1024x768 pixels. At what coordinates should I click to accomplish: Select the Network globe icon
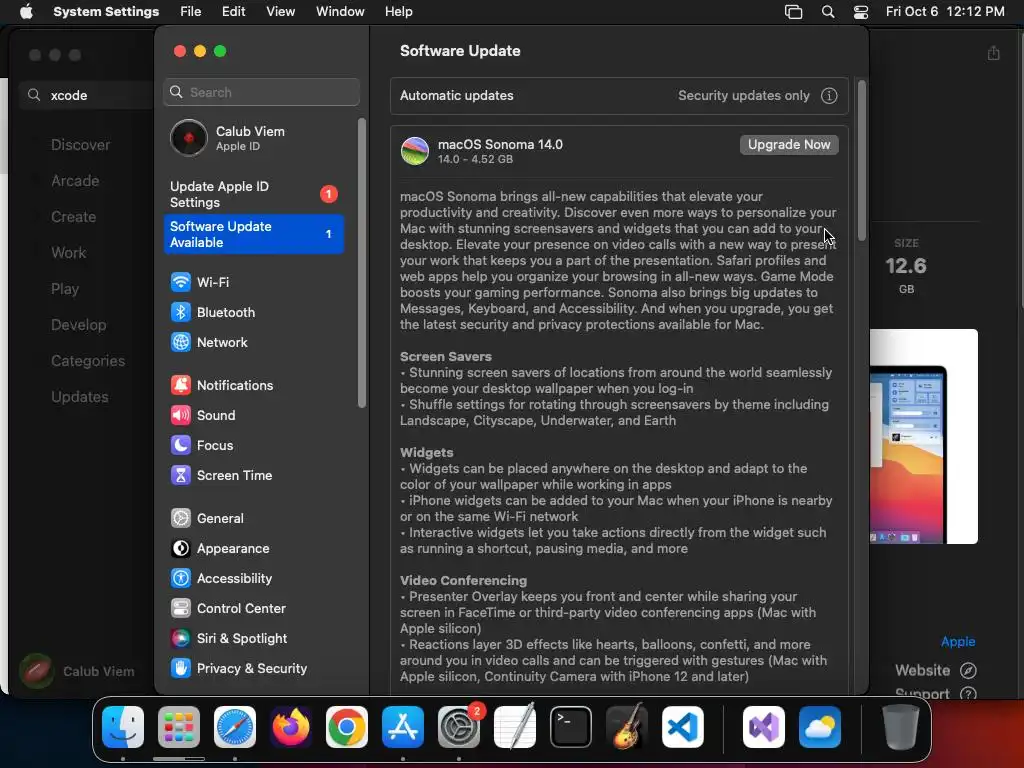(181, 342)
